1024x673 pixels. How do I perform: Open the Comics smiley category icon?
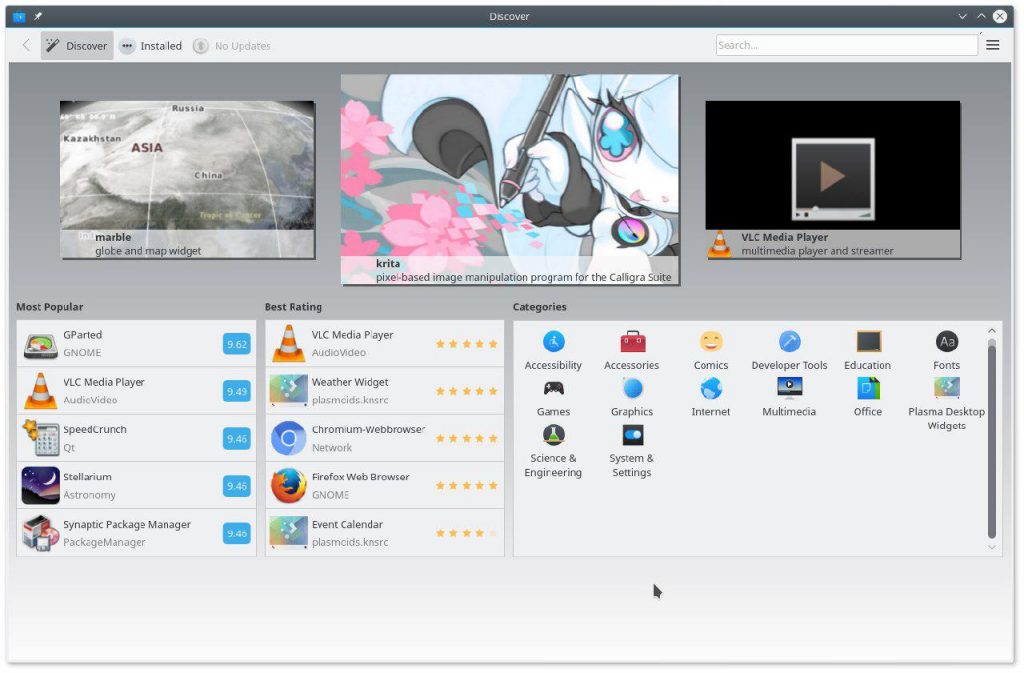pyautogui.click(x=711, y=342)
